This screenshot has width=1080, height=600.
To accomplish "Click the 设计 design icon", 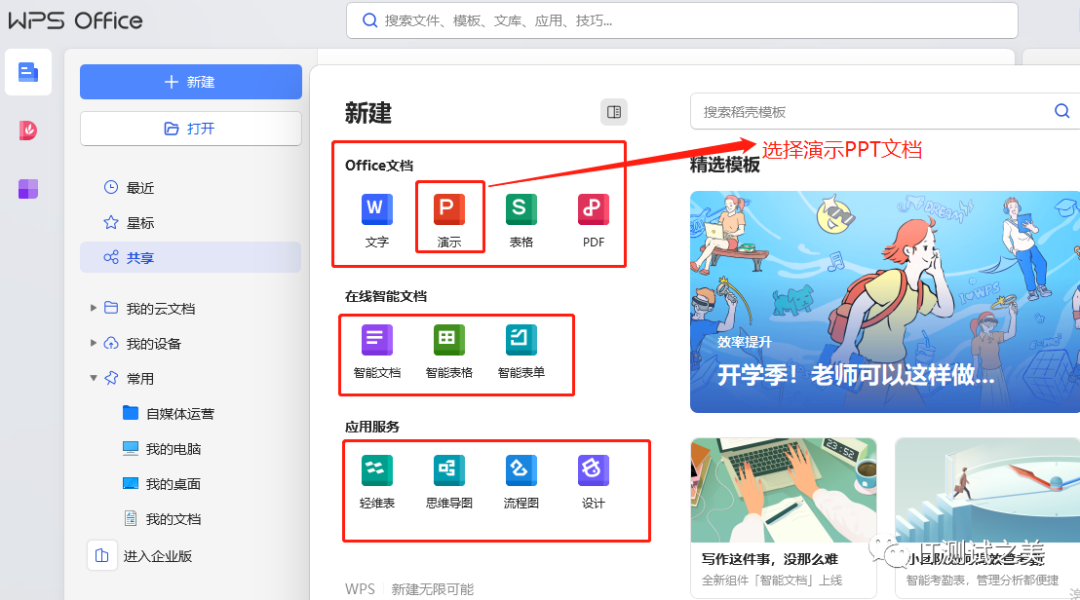I will 593,471.
